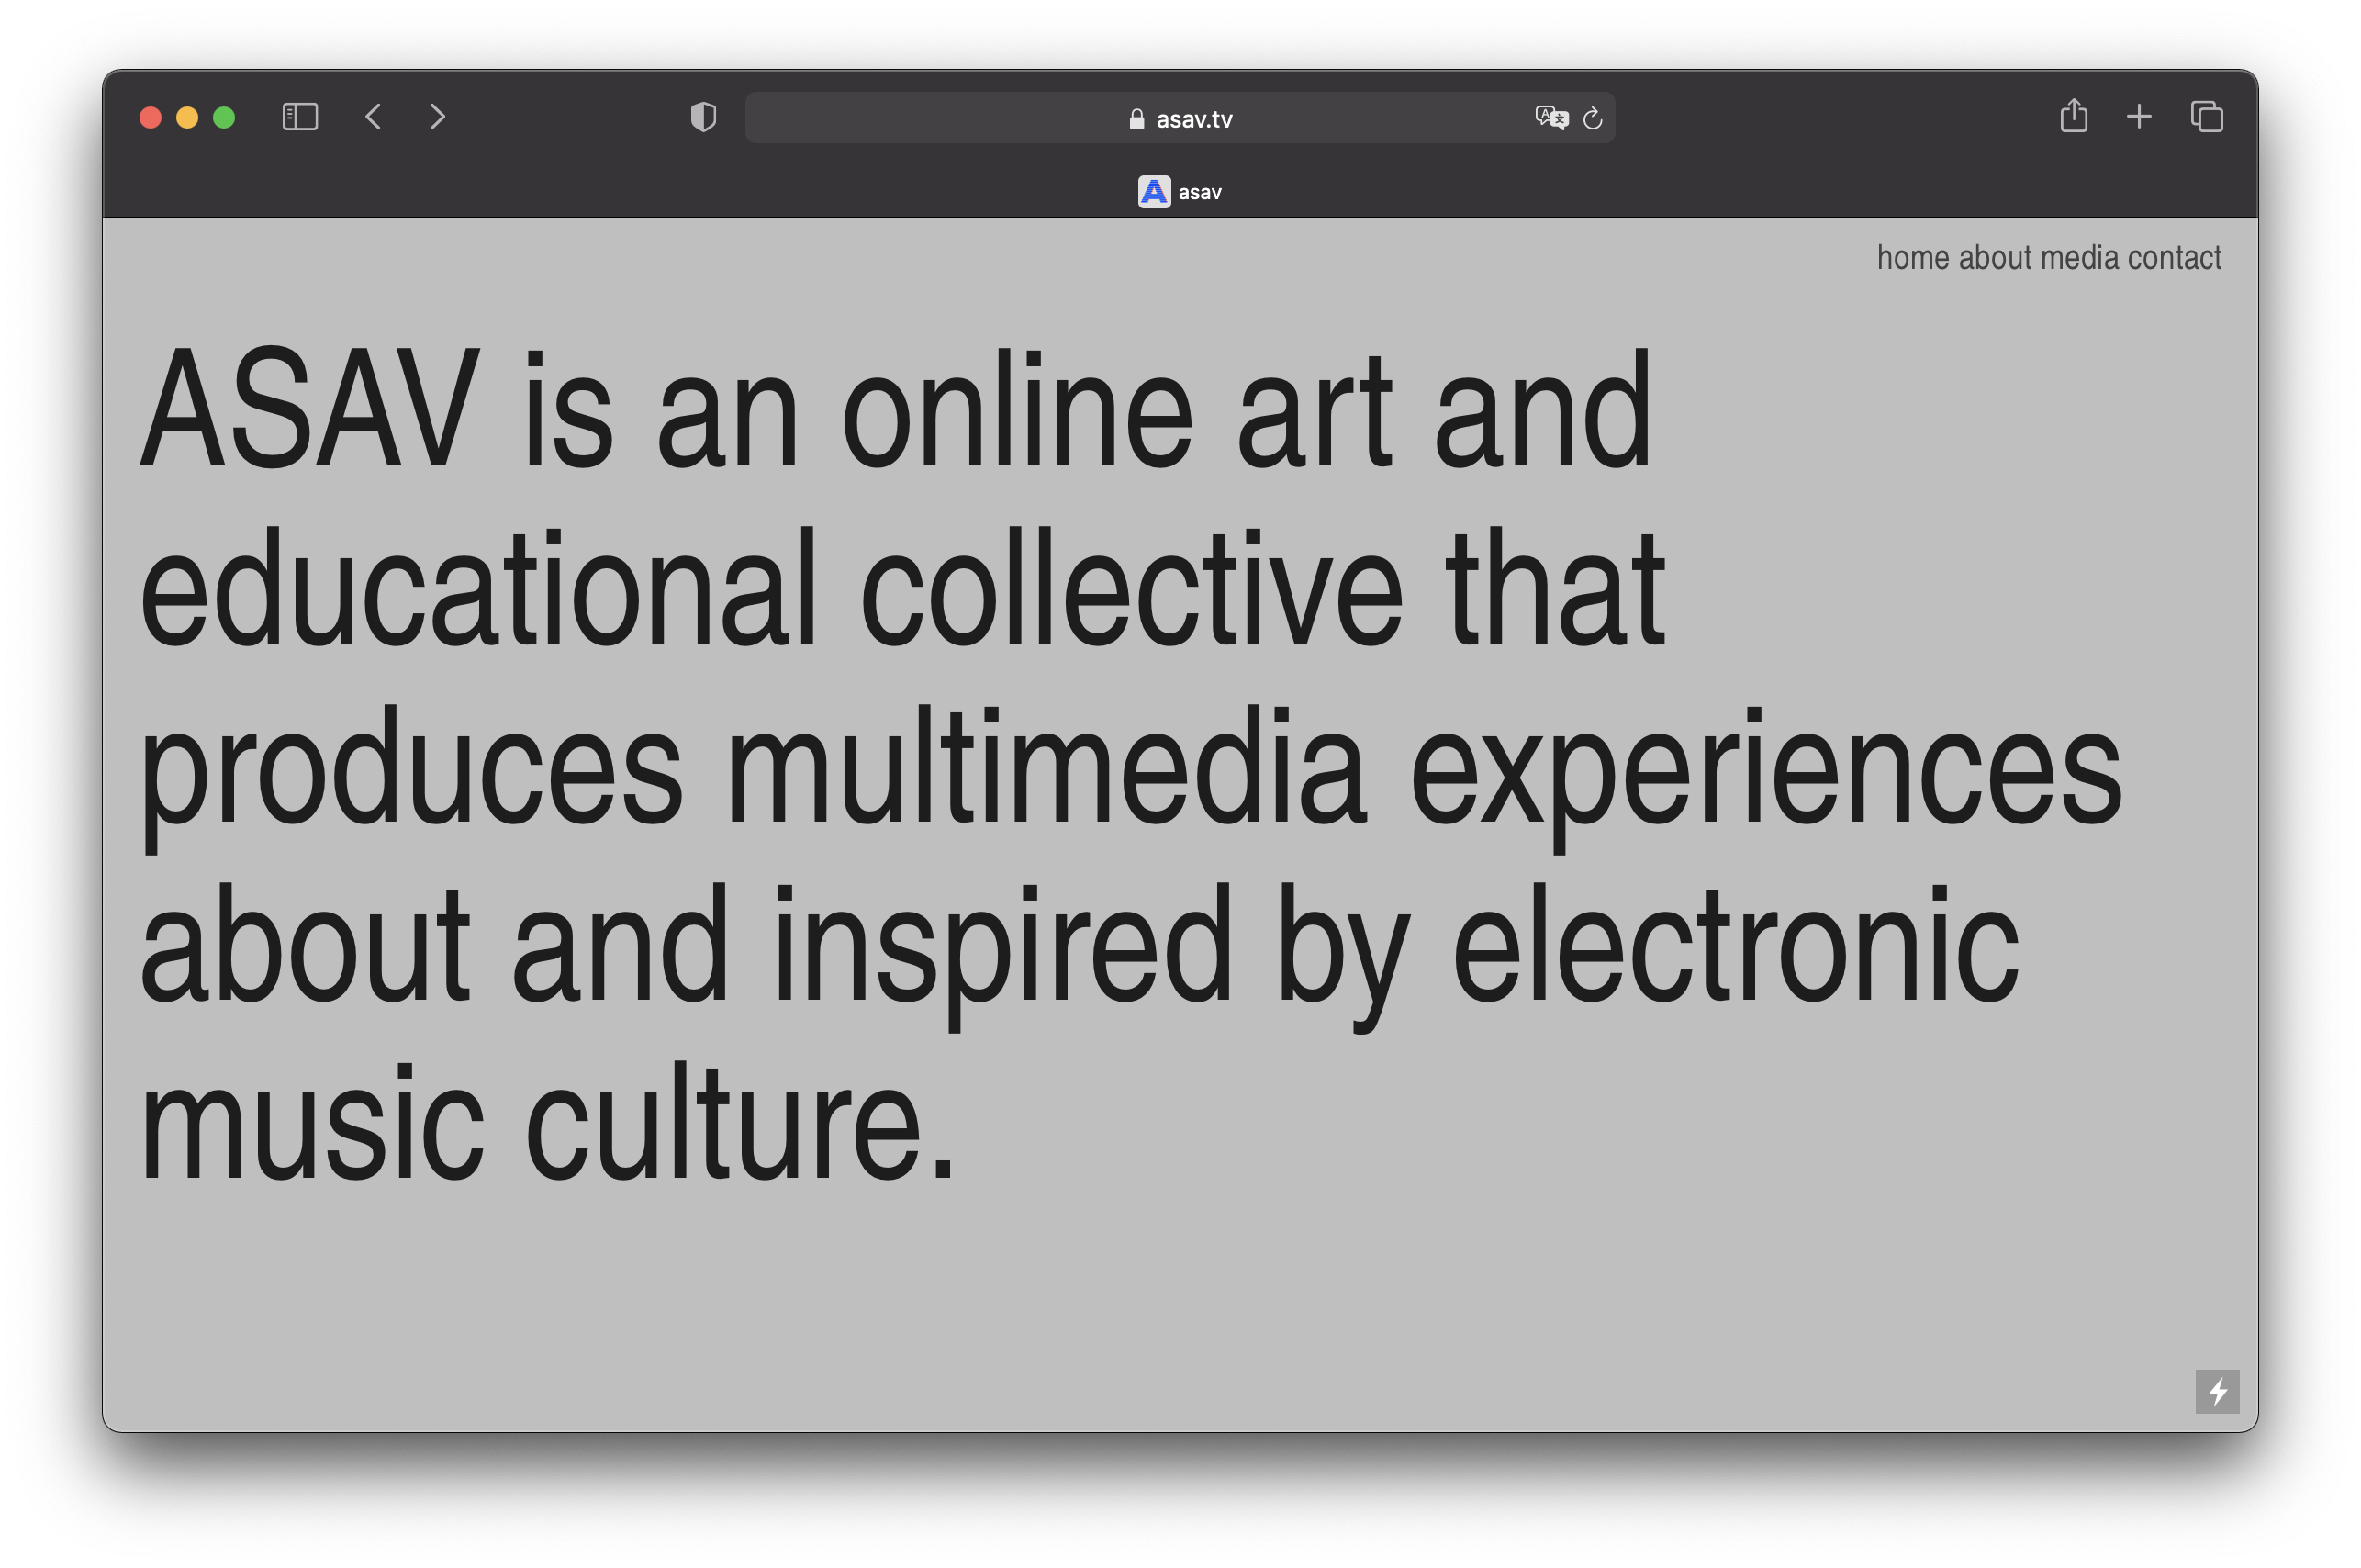Open the contact link
Viewport: 2361px width, 1568px height.
point(2174,258)
